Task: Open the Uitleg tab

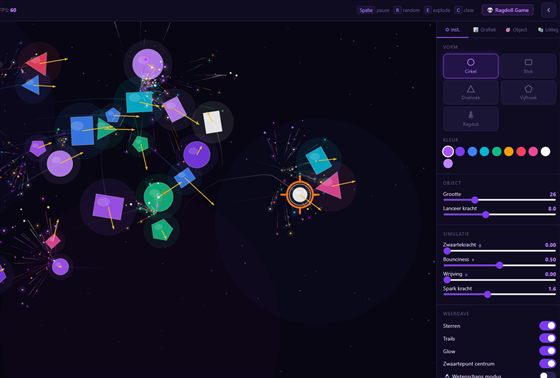Action: (x=548, y=30)
